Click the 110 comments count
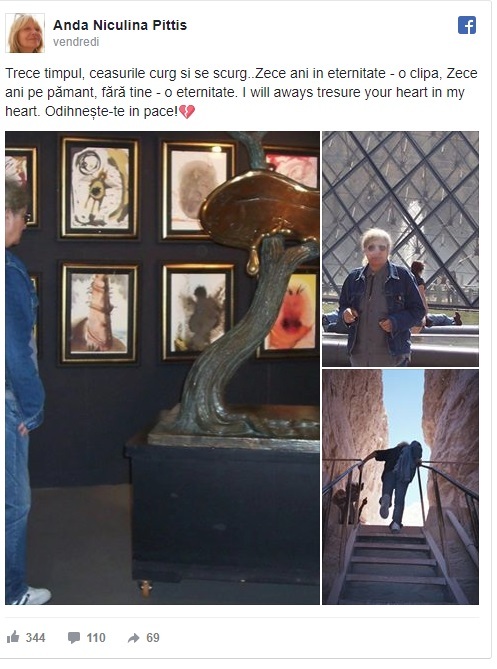The width and height of the screenshot is (497, 669). [96, 637]
